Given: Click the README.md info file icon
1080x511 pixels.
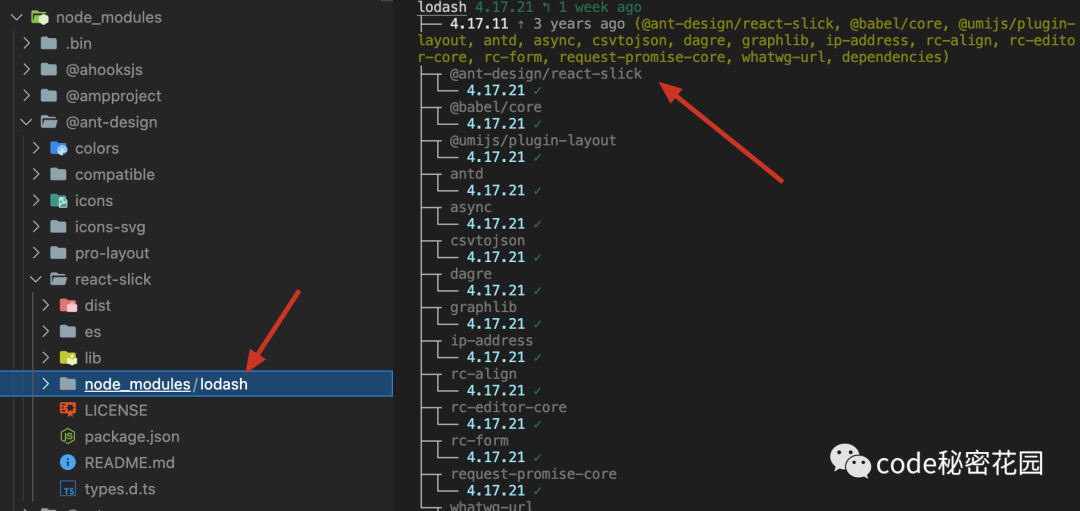Looking at the screenshot, I should coord(68,462).
